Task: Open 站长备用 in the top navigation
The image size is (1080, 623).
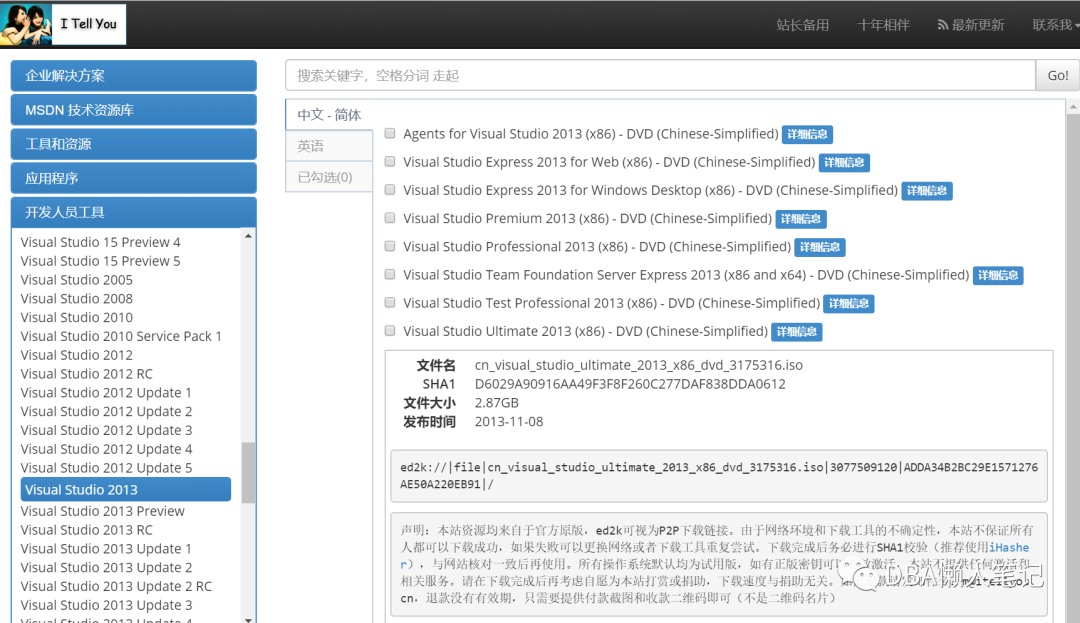Action: click(802, 25)
